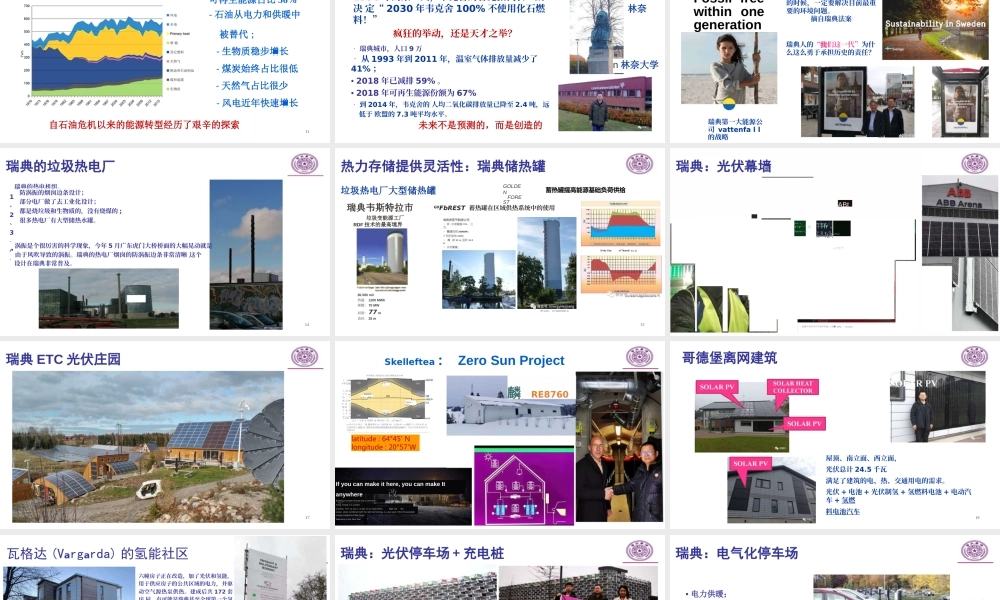Click the '光伏总计 24.5 千瓦' text line
The height and width of the screenshot is (600, 1000).
point(856,469)
